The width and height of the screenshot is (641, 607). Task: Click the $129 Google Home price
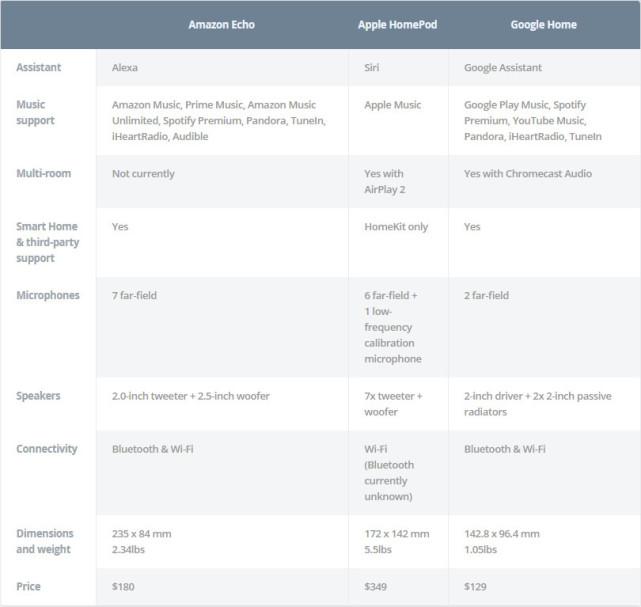(x=476, y=586)
